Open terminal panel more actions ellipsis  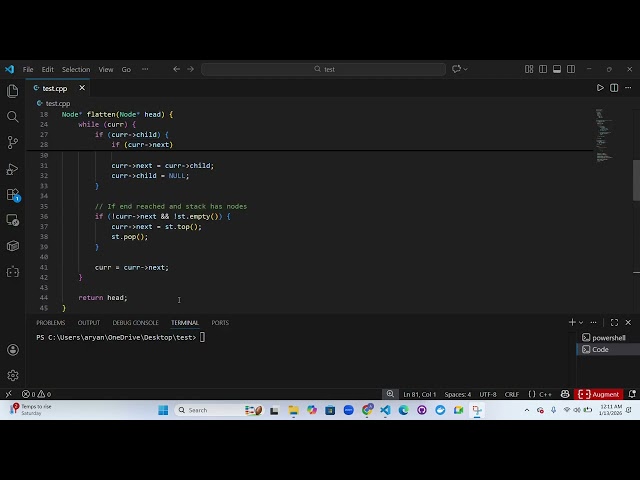[x=593, y=322]
